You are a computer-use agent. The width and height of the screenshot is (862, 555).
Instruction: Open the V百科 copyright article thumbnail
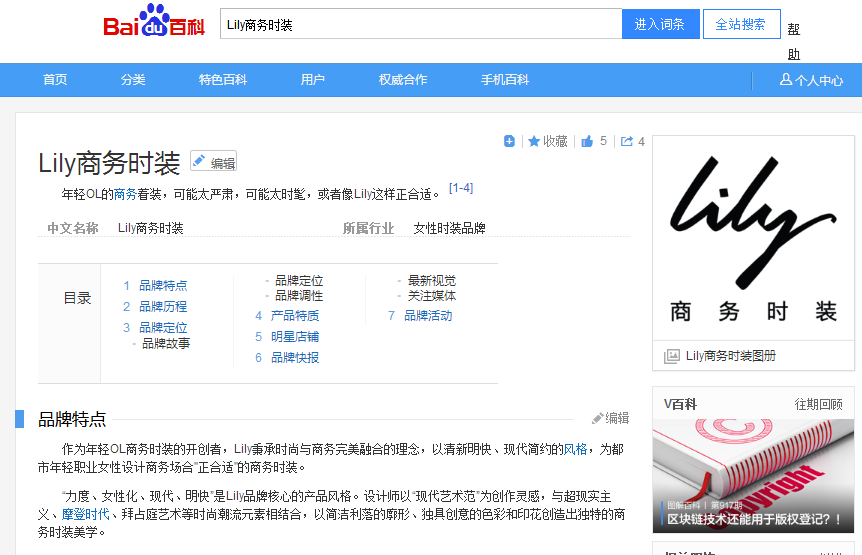coord(753,476)
